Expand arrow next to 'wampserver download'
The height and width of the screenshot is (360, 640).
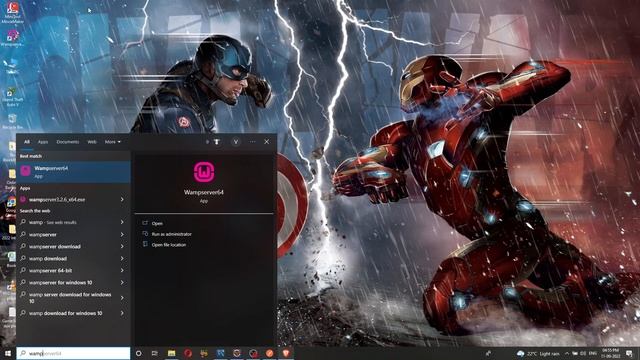tap(122, 247)
